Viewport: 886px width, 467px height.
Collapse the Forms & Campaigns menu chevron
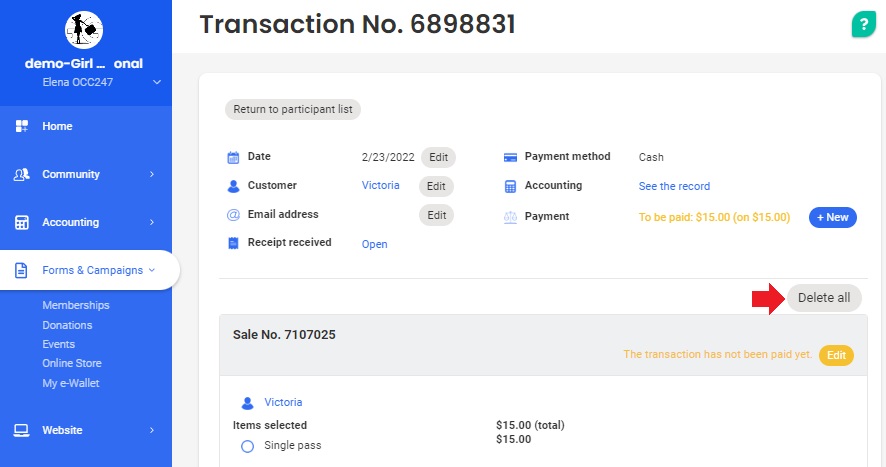point(151,270)
